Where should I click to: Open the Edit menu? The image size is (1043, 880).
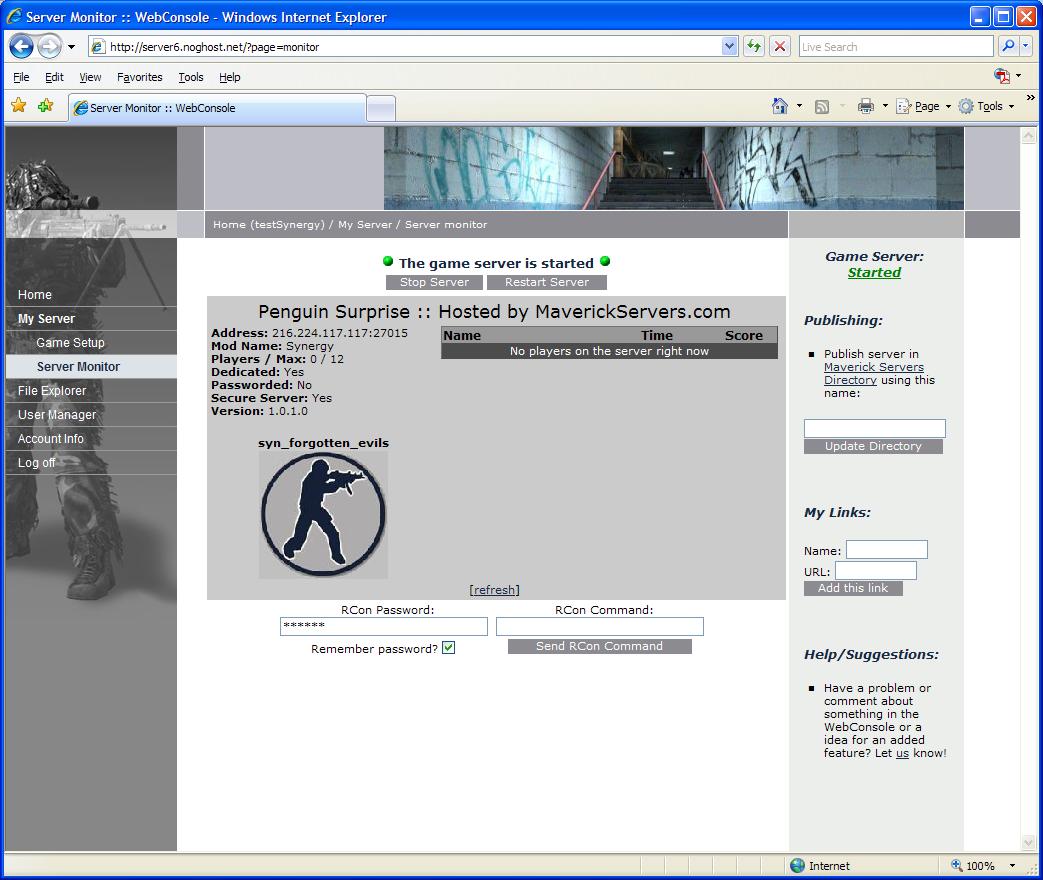54,77
